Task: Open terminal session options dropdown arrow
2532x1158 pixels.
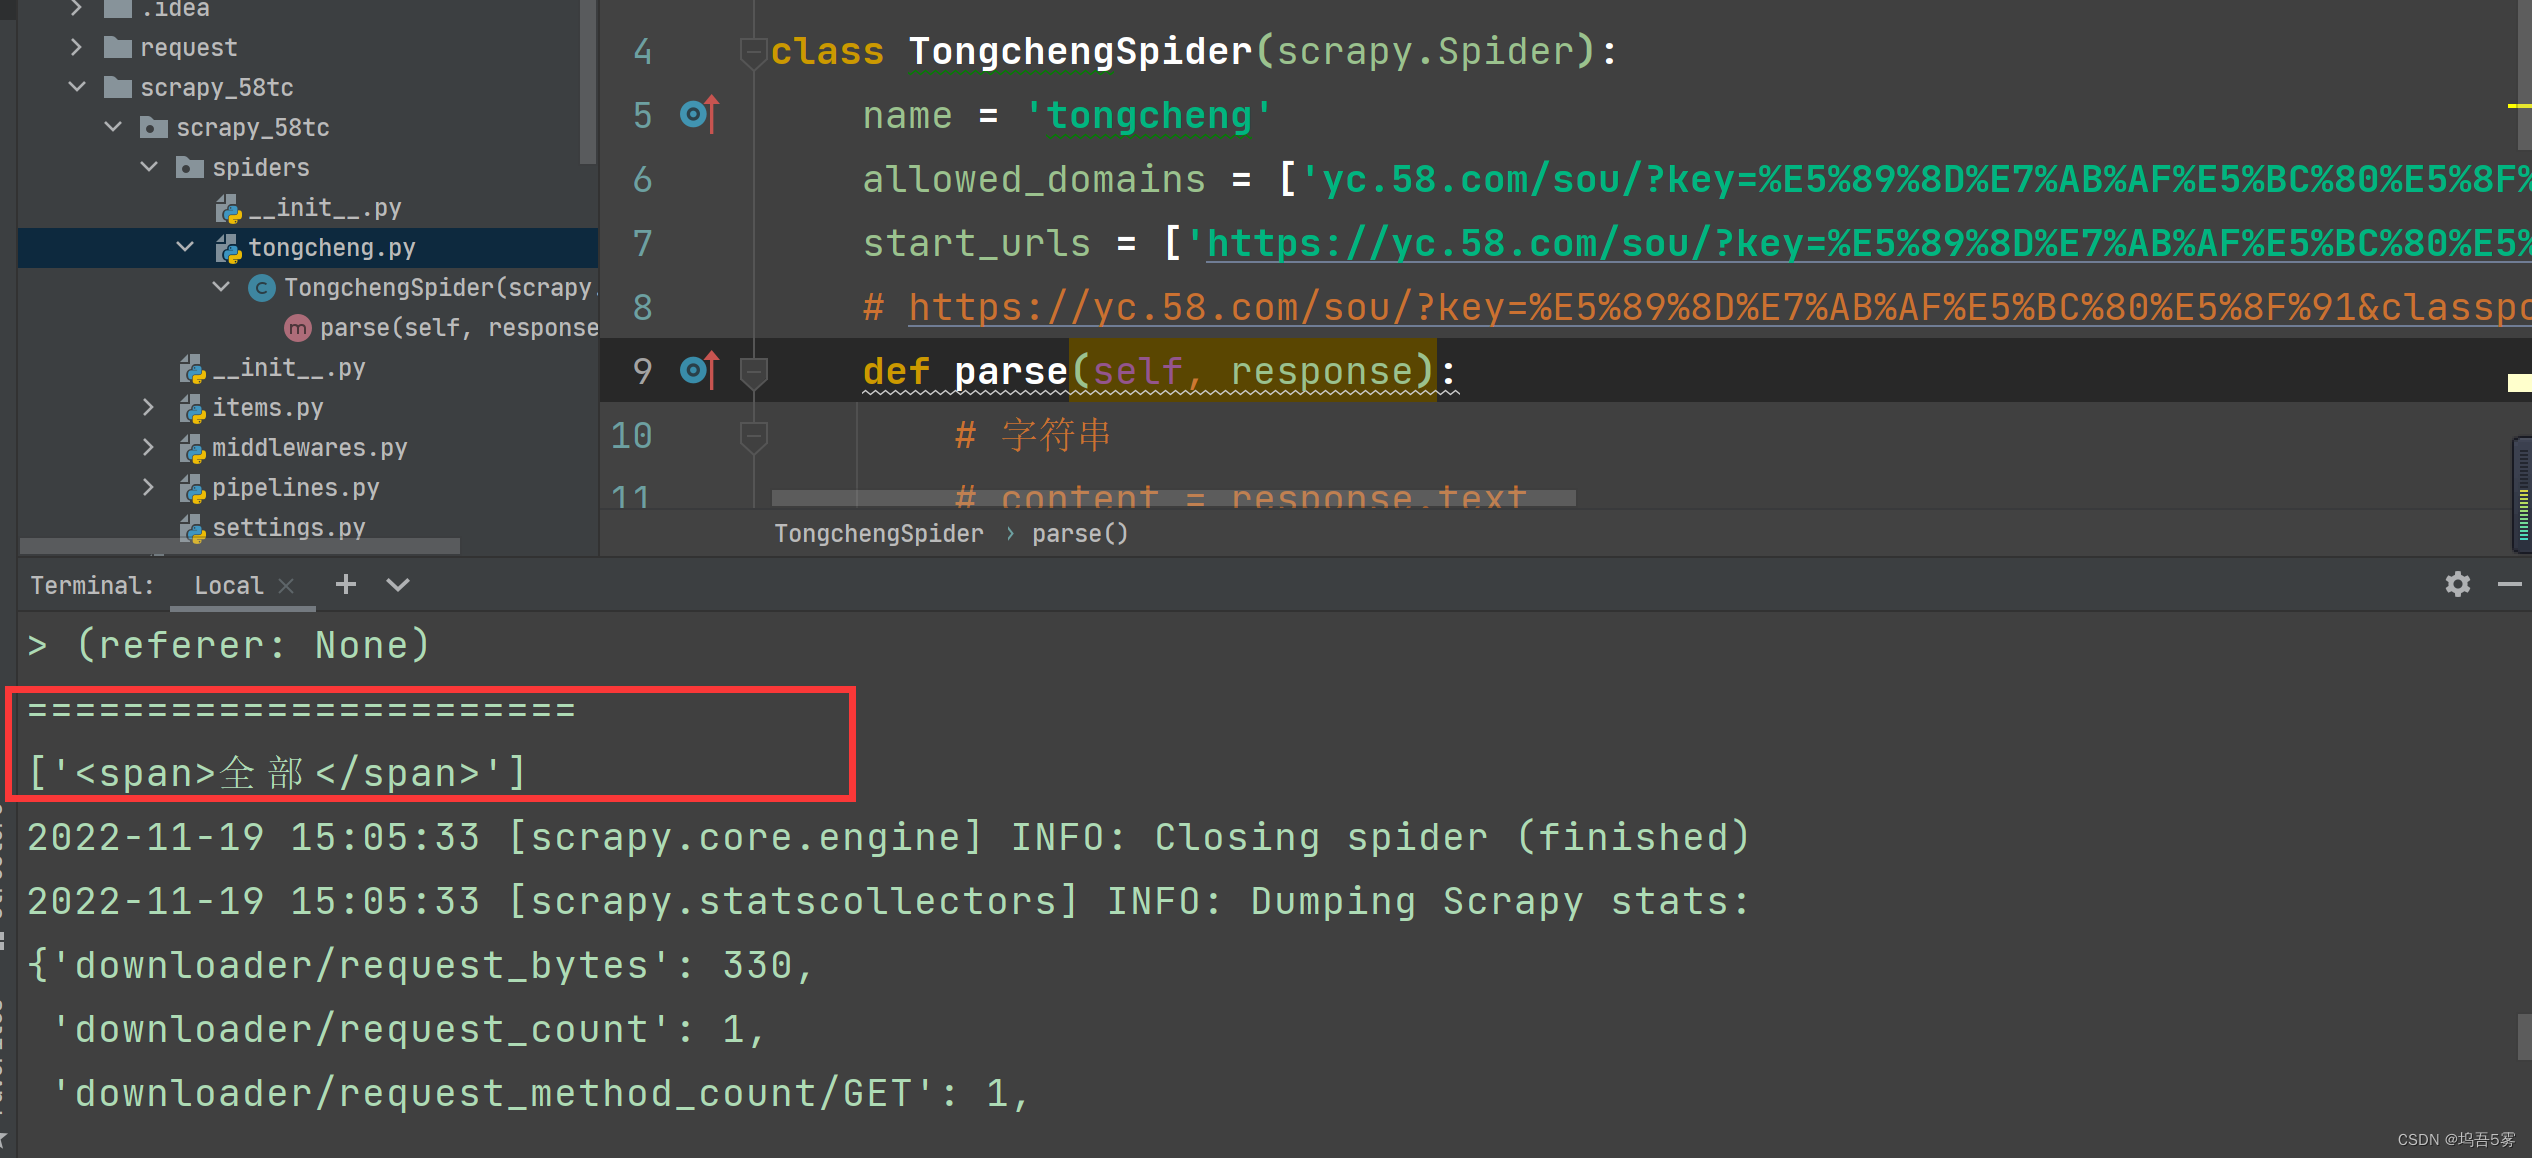Action: click(398, 585)
